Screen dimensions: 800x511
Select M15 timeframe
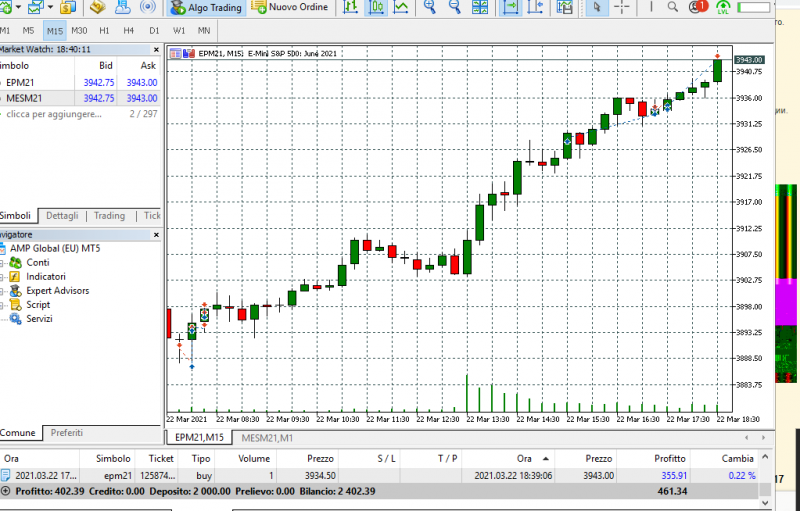tap(55, 31)
